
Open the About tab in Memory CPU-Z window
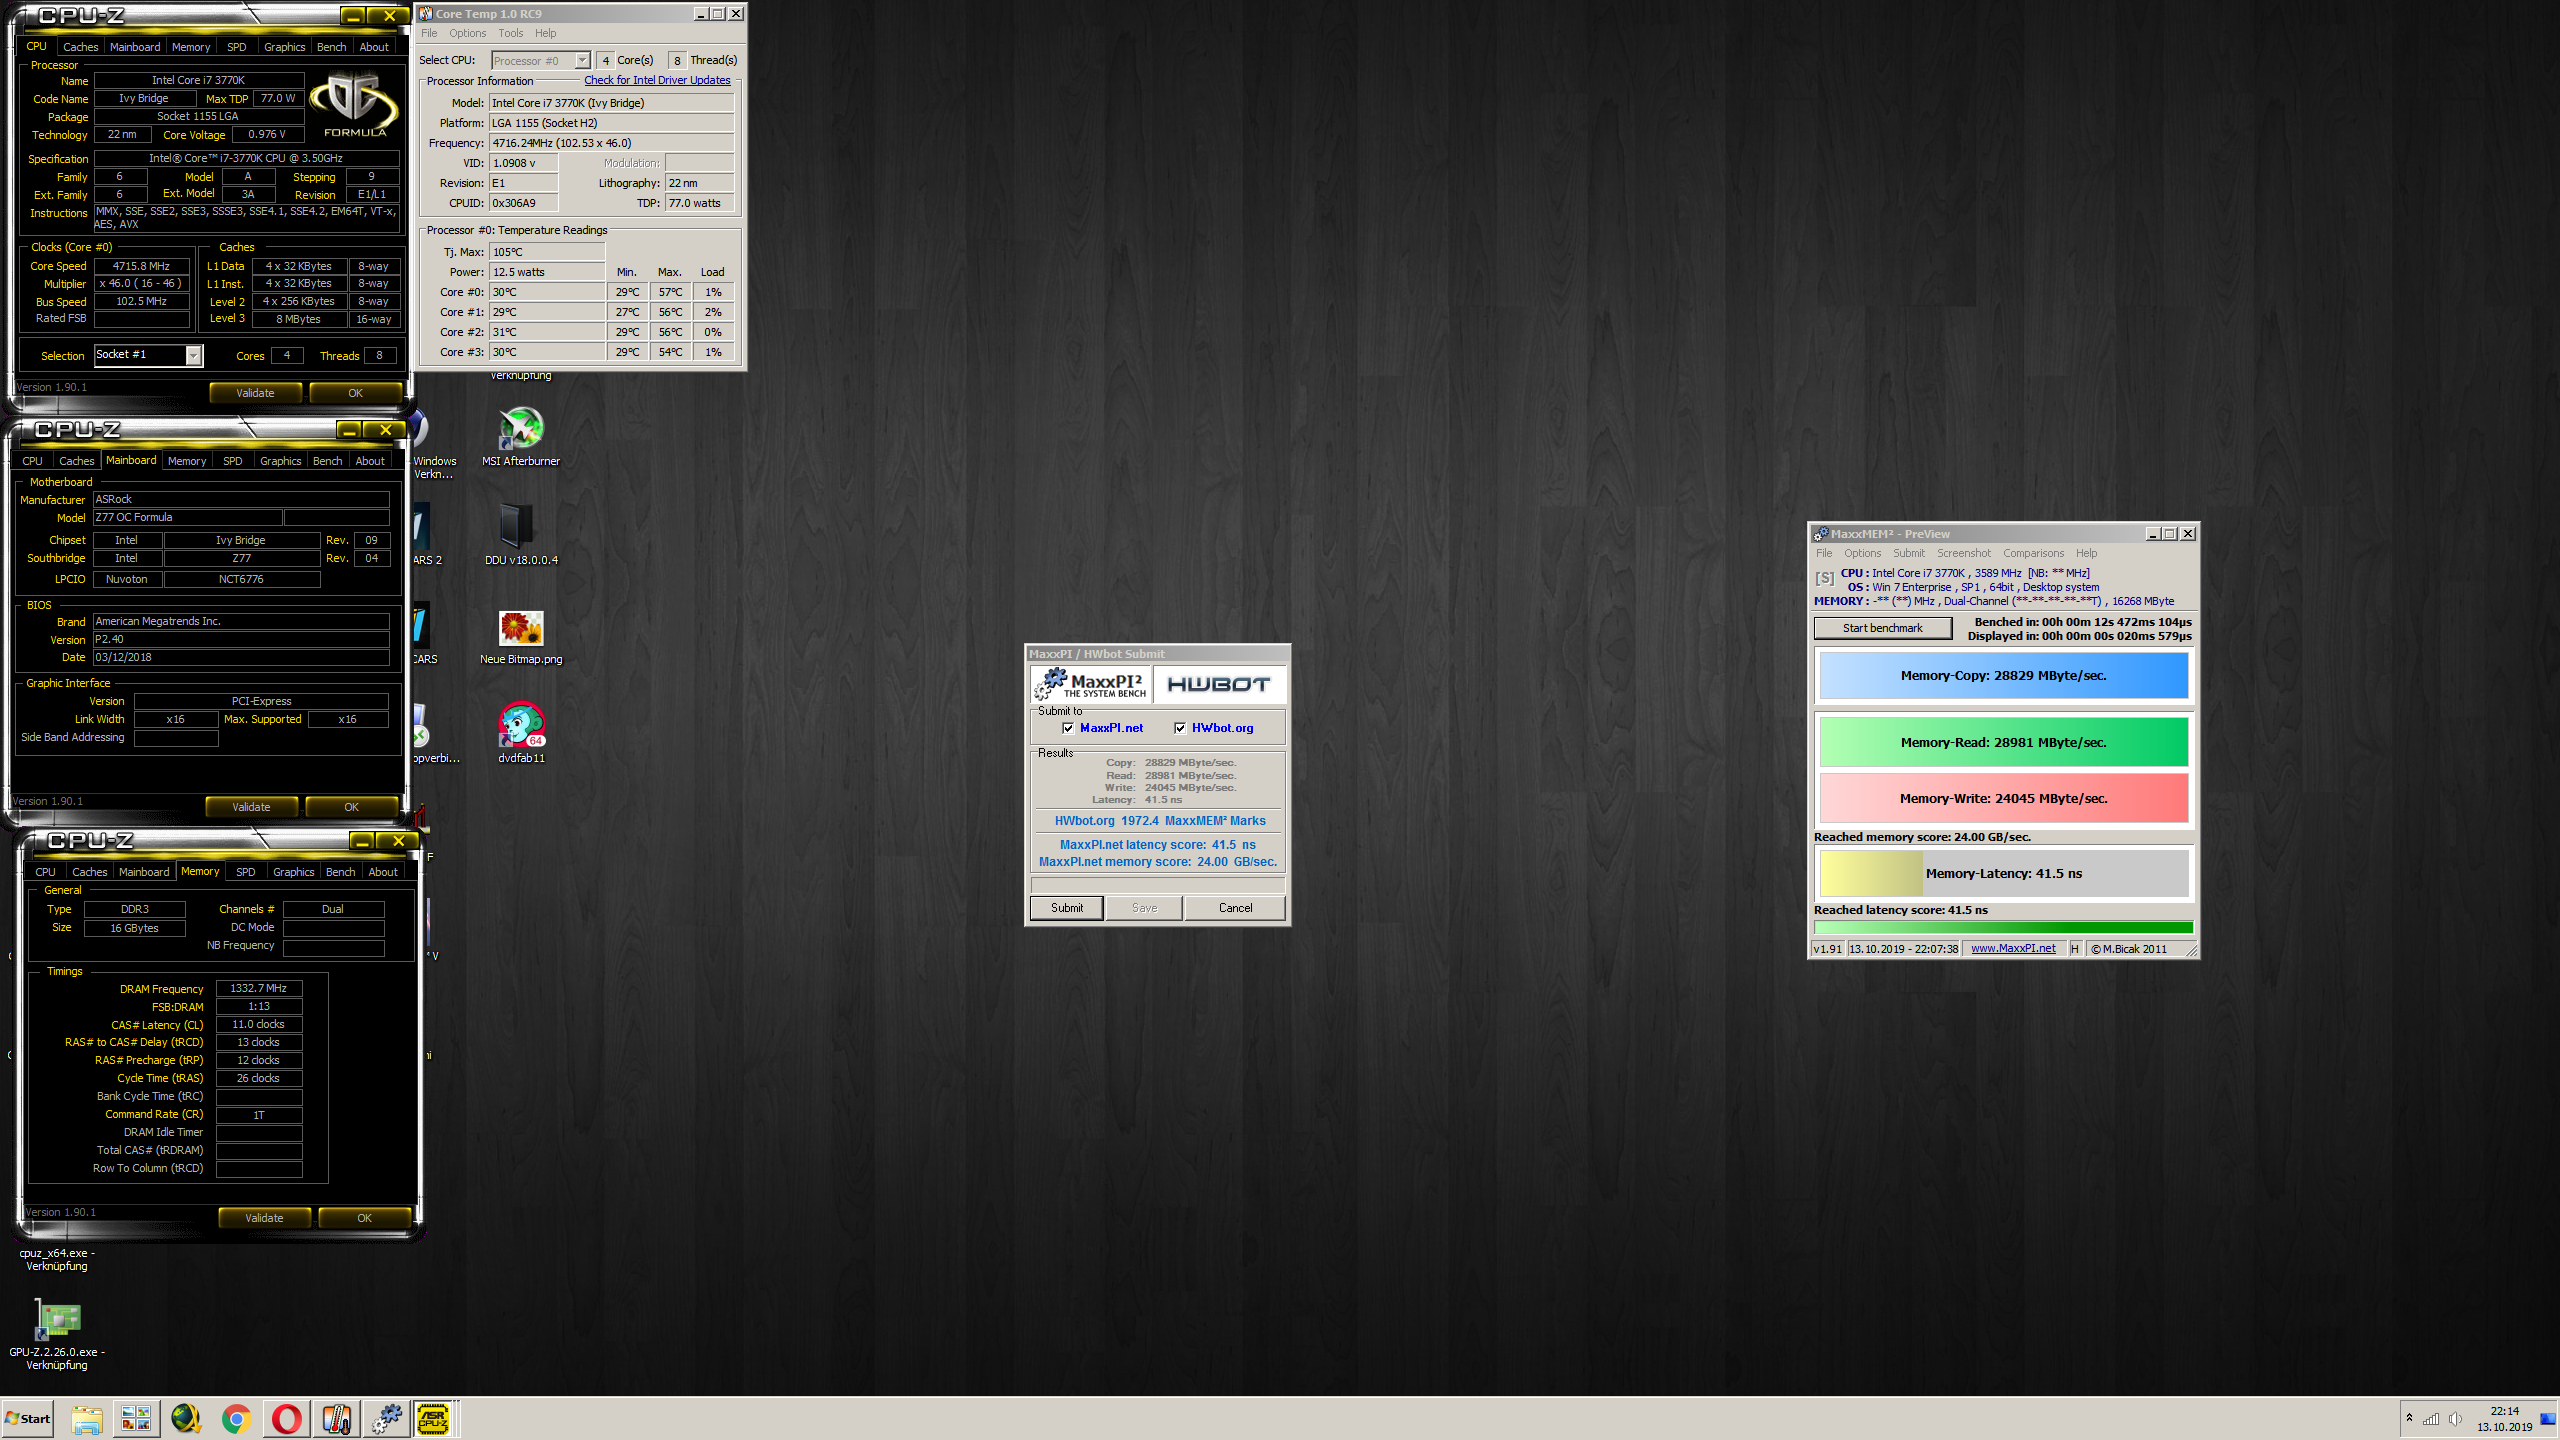(x=383, y=872)
